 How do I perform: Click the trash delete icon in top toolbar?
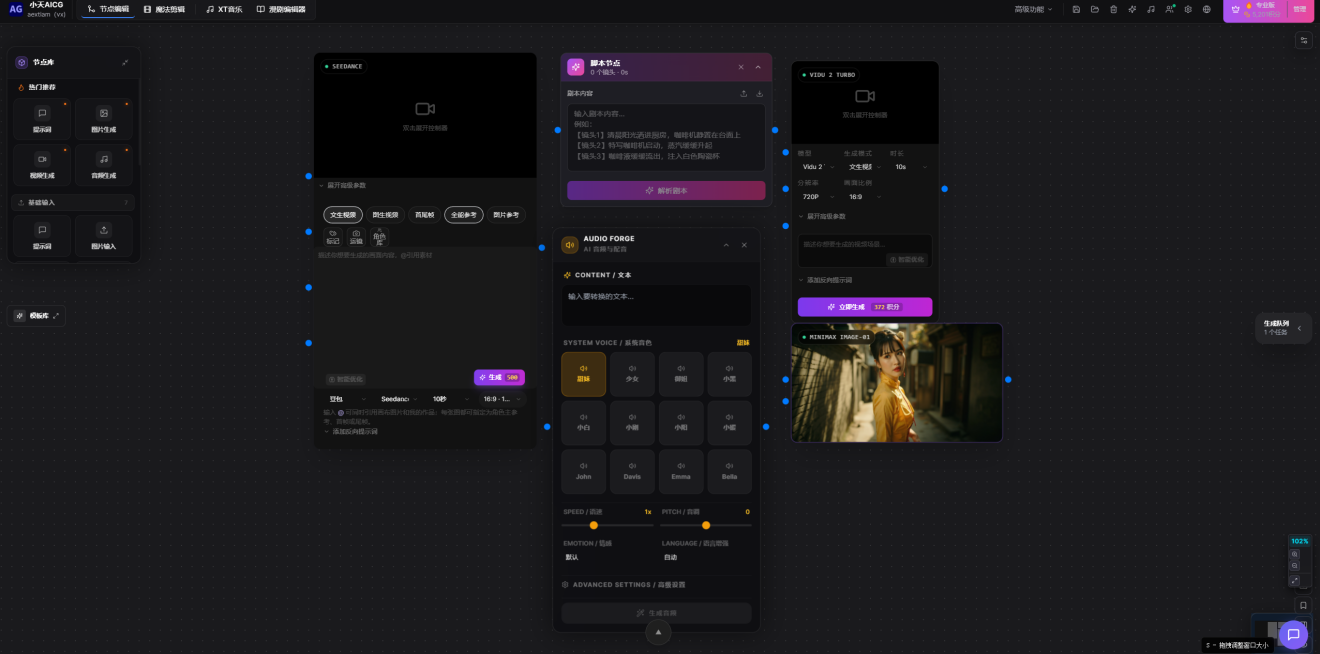pyautogui.click(x=1113, y=9)
